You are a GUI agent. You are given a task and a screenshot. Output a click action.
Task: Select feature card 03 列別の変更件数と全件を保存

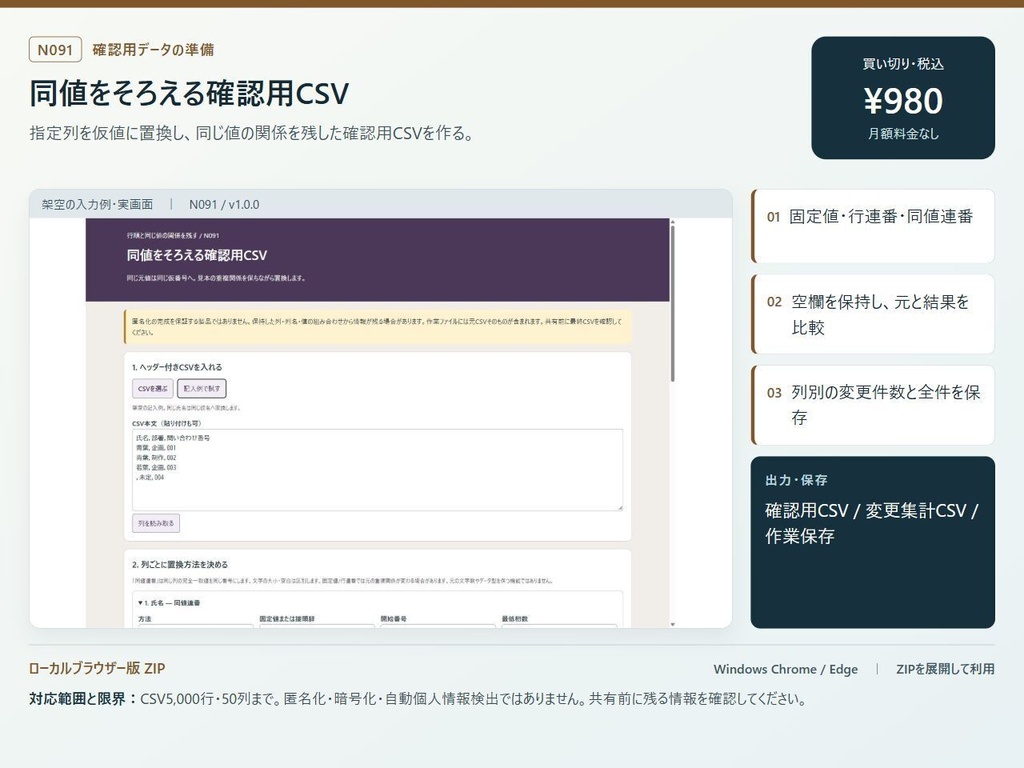pos(873,405)
